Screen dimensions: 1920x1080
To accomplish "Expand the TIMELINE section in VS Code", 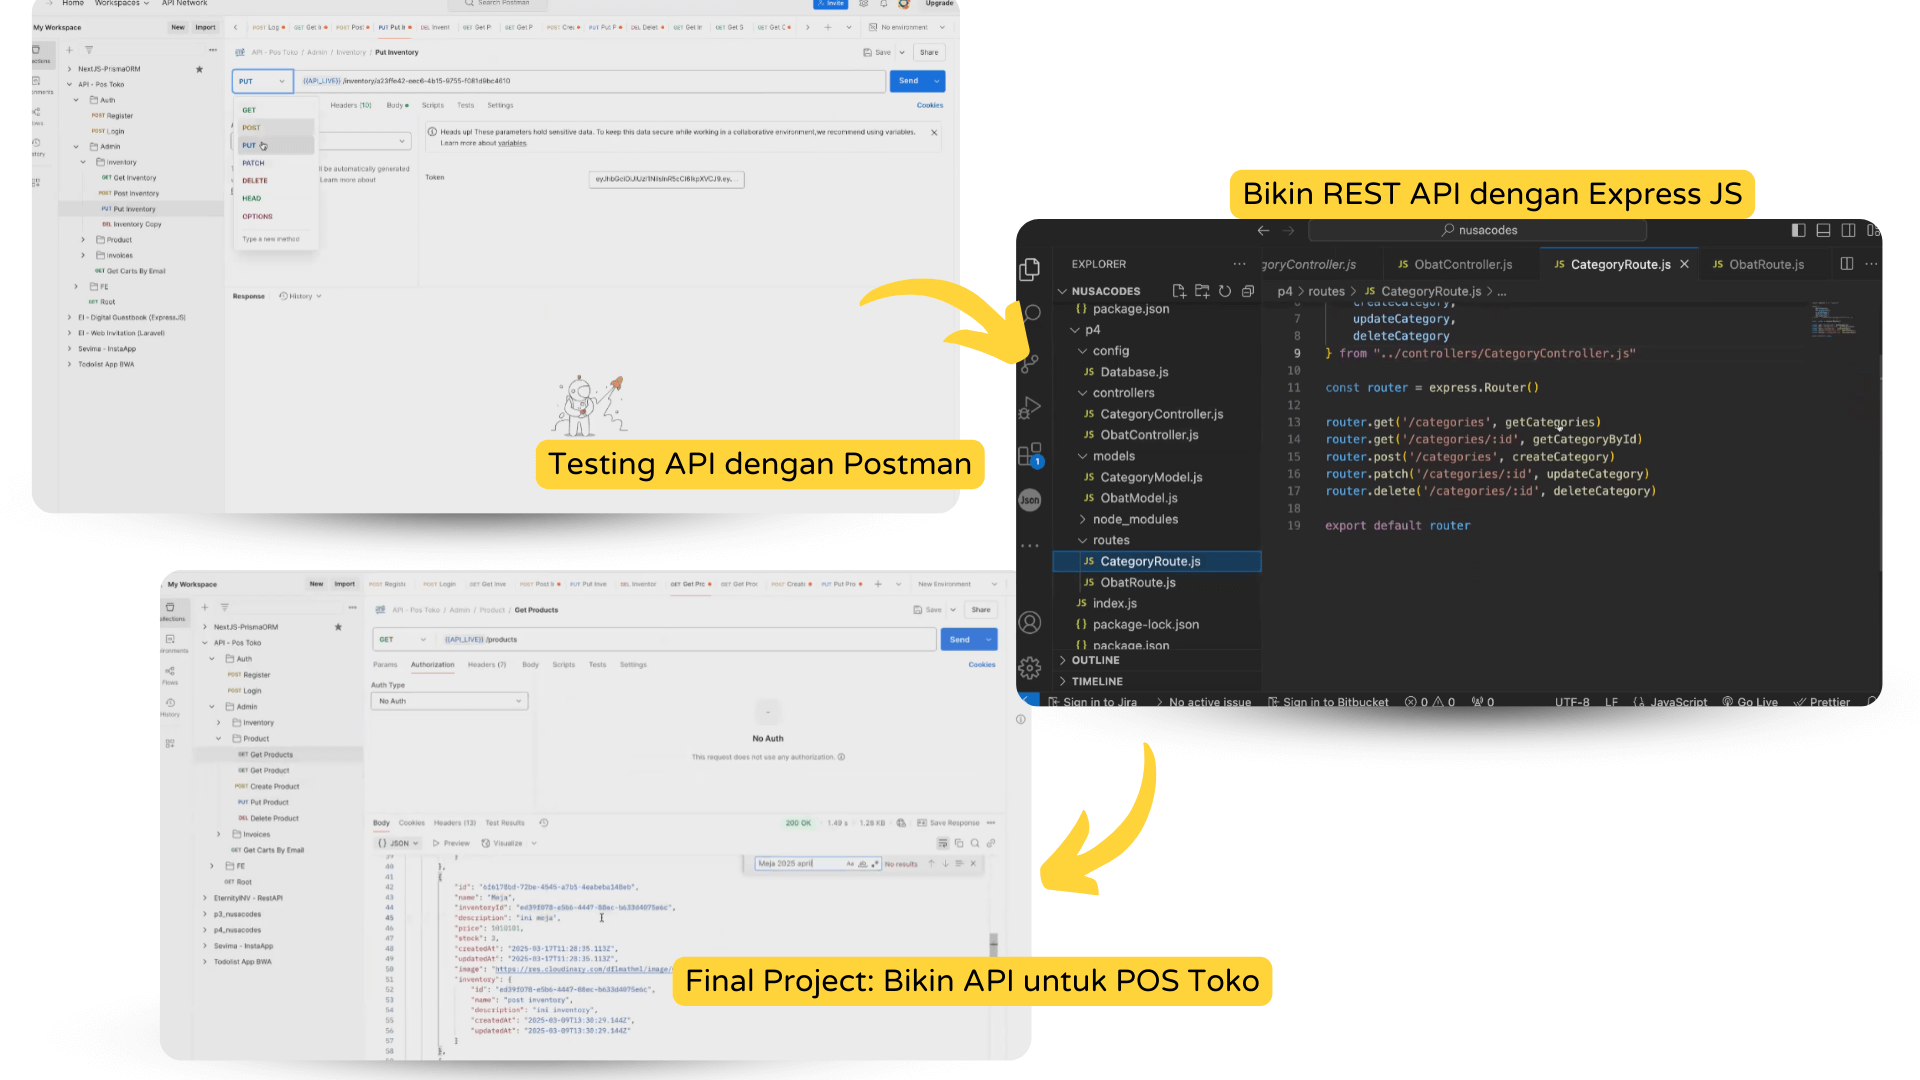I will pyautogui.click(x=1097, y=681).
